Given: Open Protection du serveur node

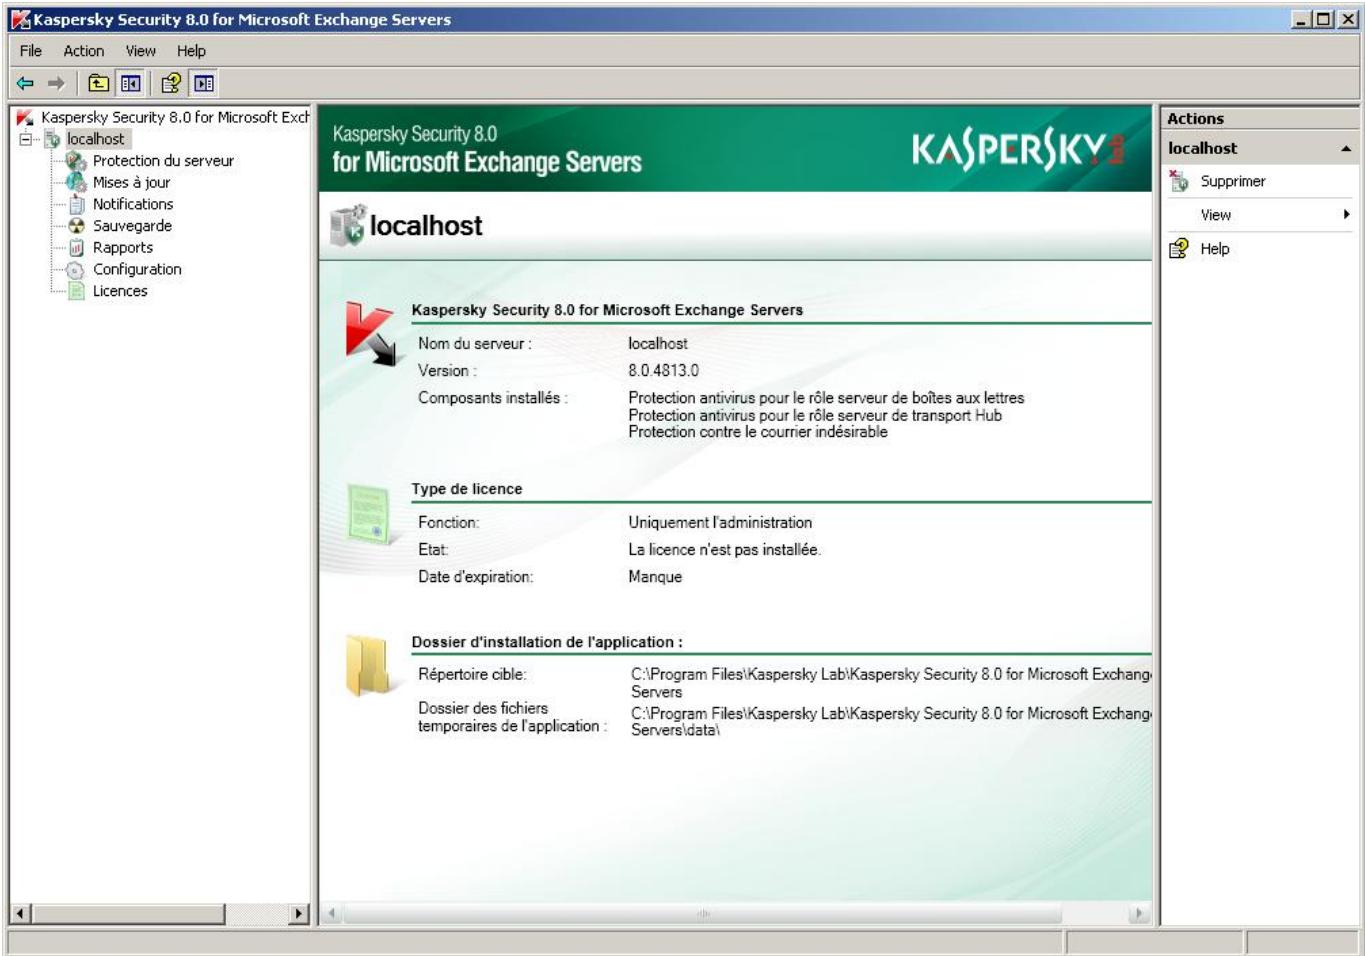Looking at the screenshot, I should [163, 161].
